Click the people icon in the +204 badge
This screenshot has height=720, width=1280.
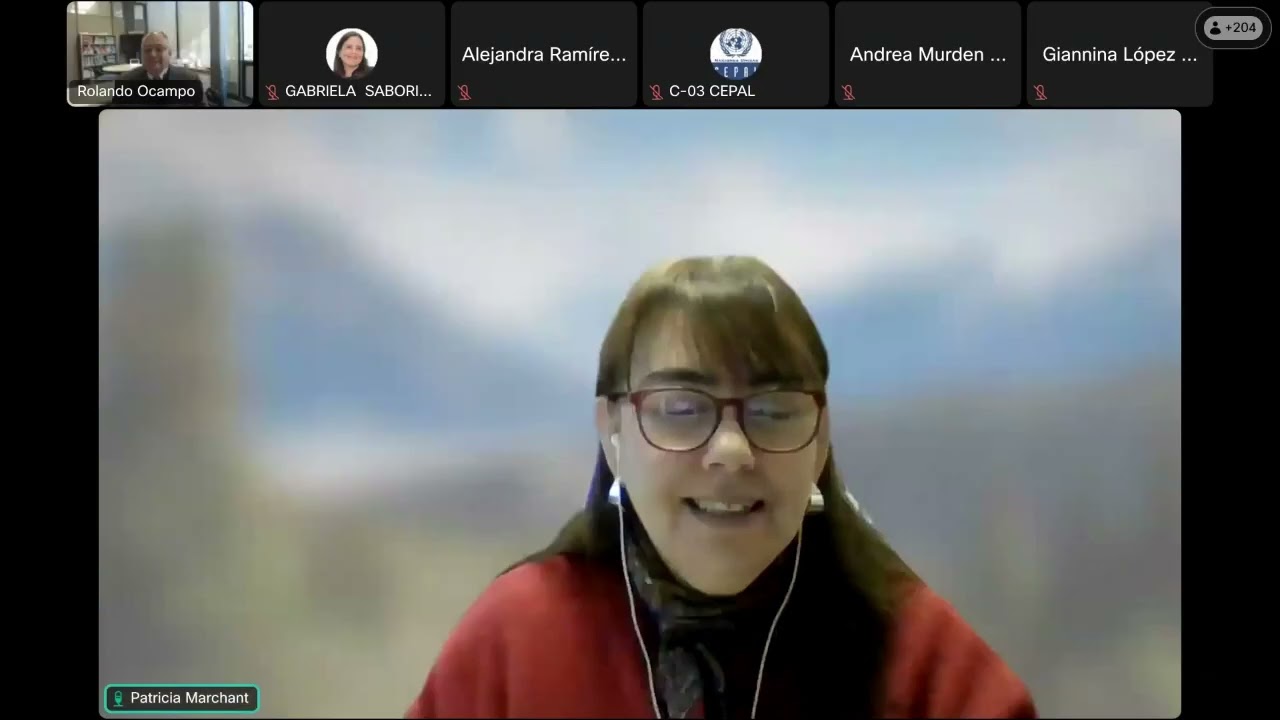tap(1215, 28)
